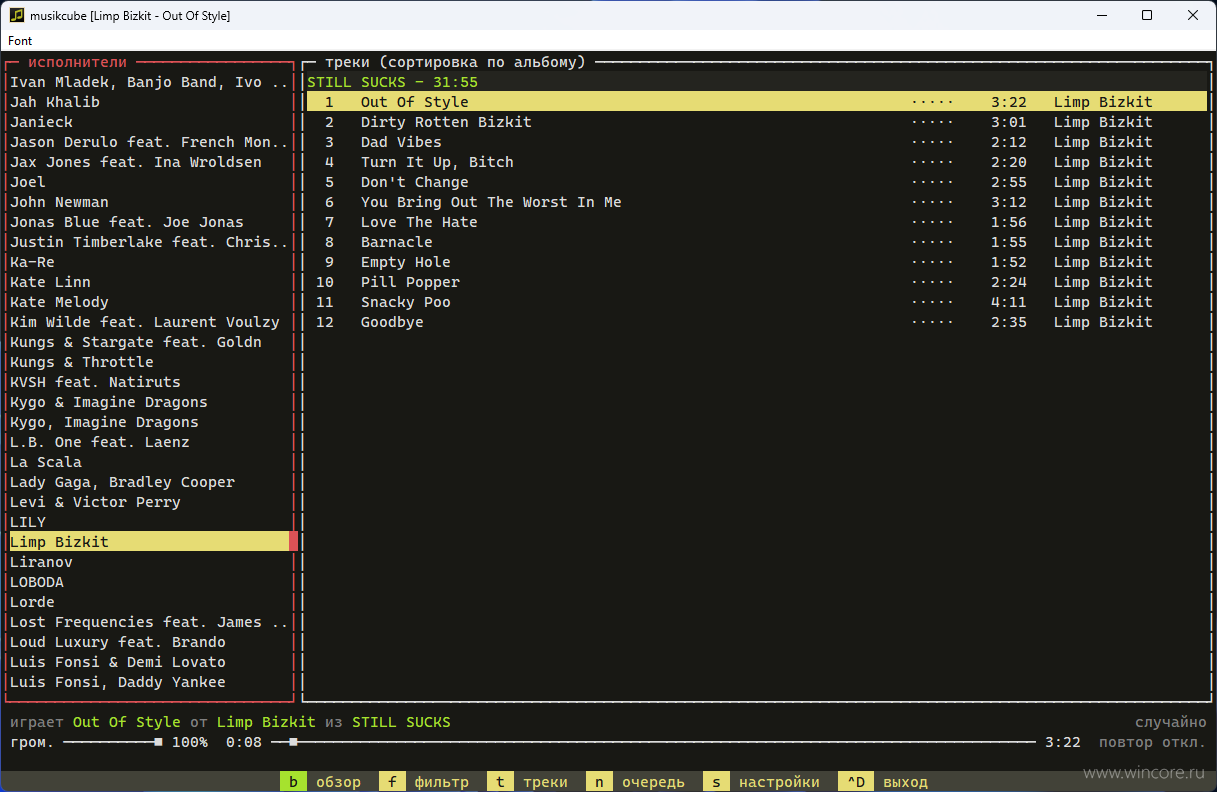Select artist Lady Gaga, Bradley Cooper
Viewport: 1217px width, 792px height.
coord(148,482)
